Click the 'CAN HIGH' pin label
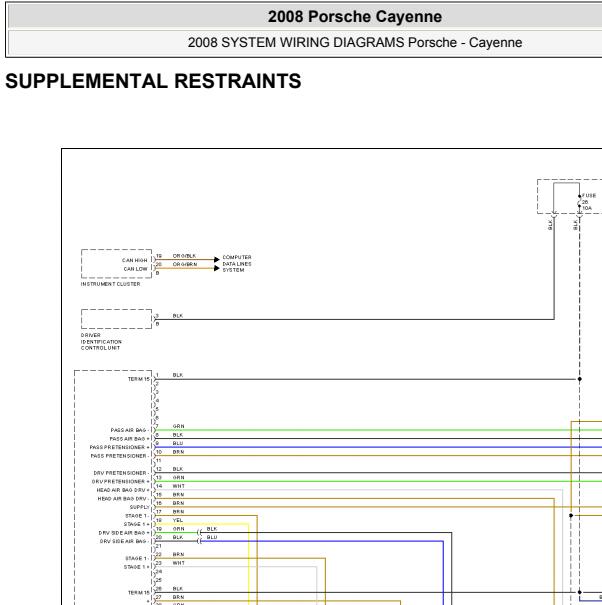Viewport: 602px width, 605px height. tap(135, 260)
